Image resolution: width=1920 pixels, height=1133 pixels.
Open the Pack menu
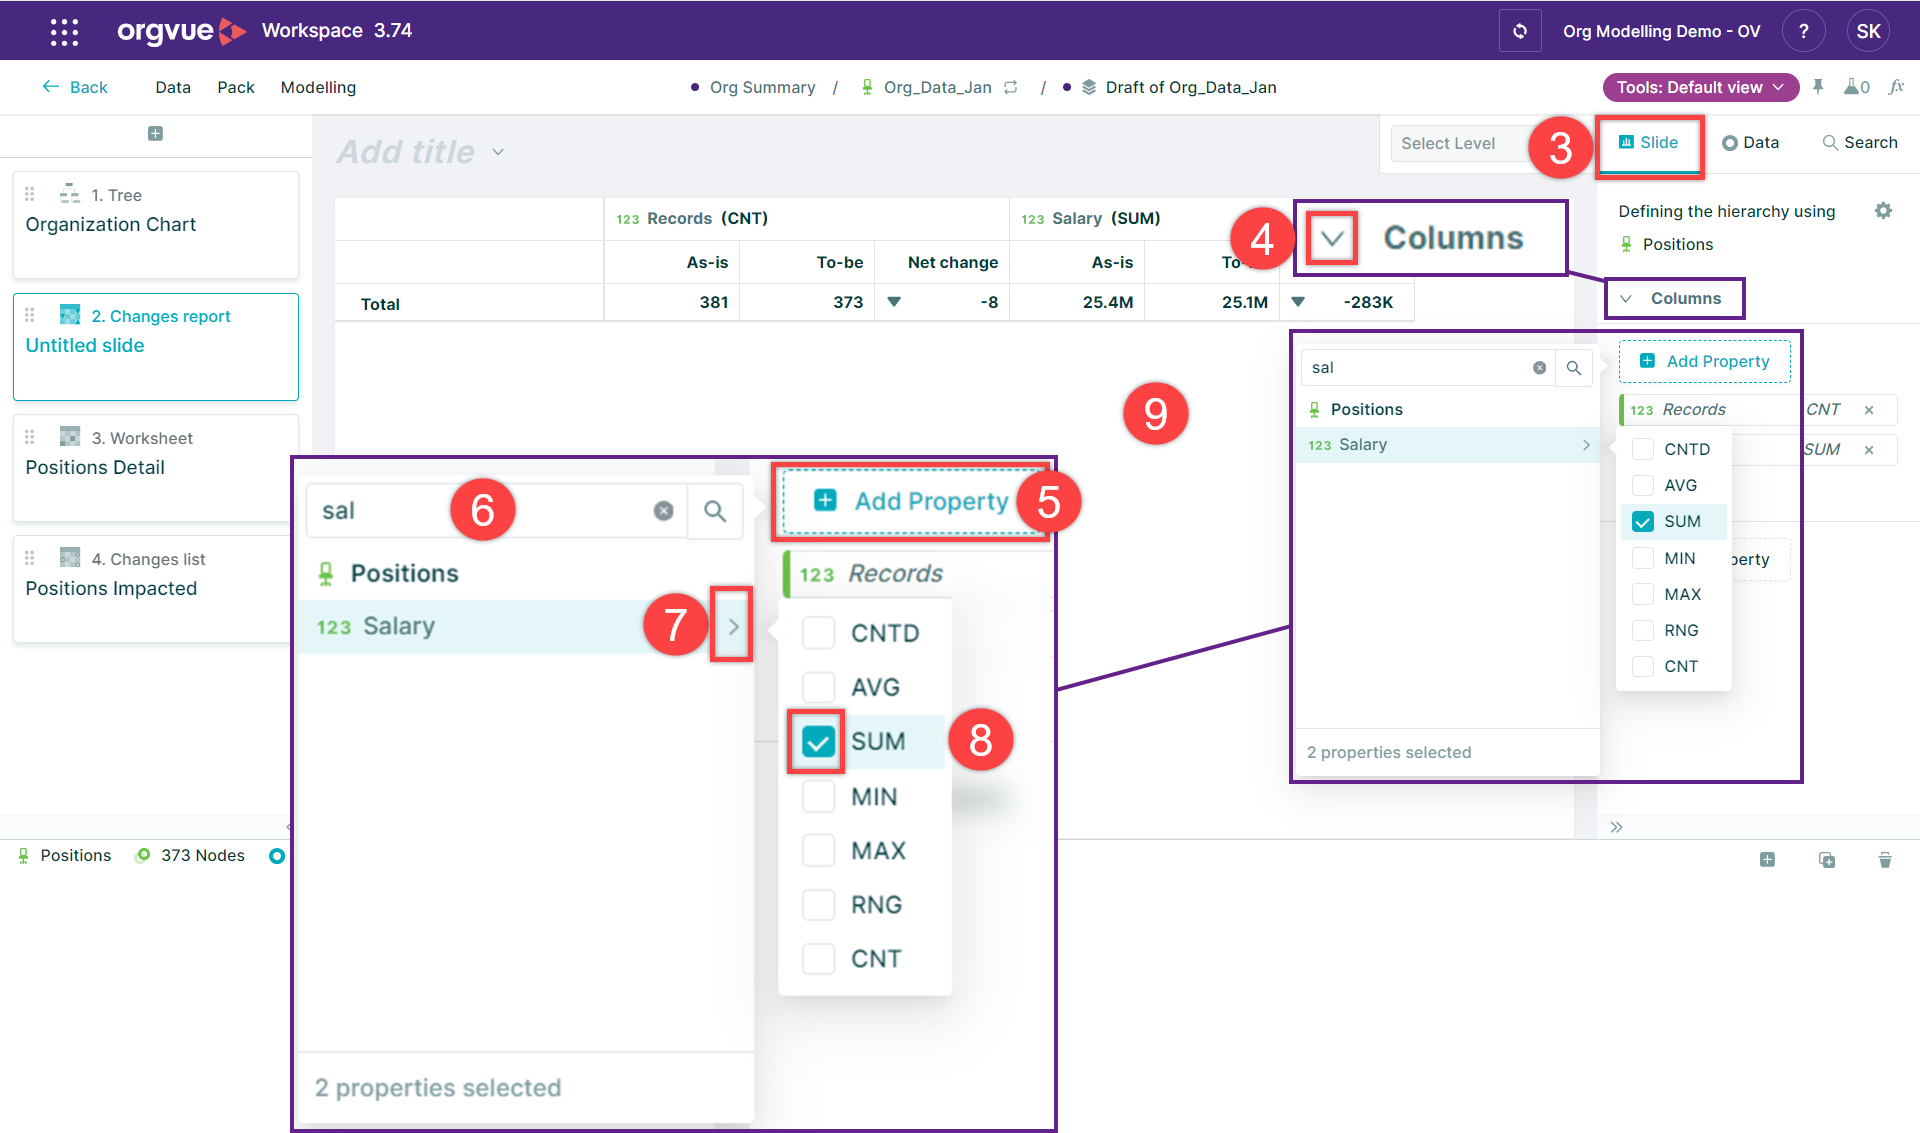pos(236,87)
